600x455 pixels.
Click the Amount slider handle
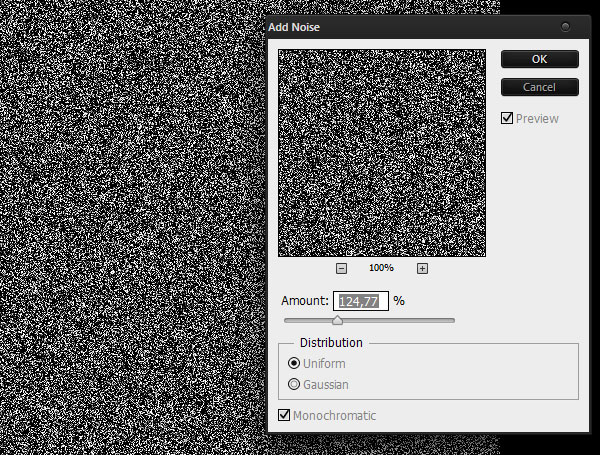click(337, 320)
